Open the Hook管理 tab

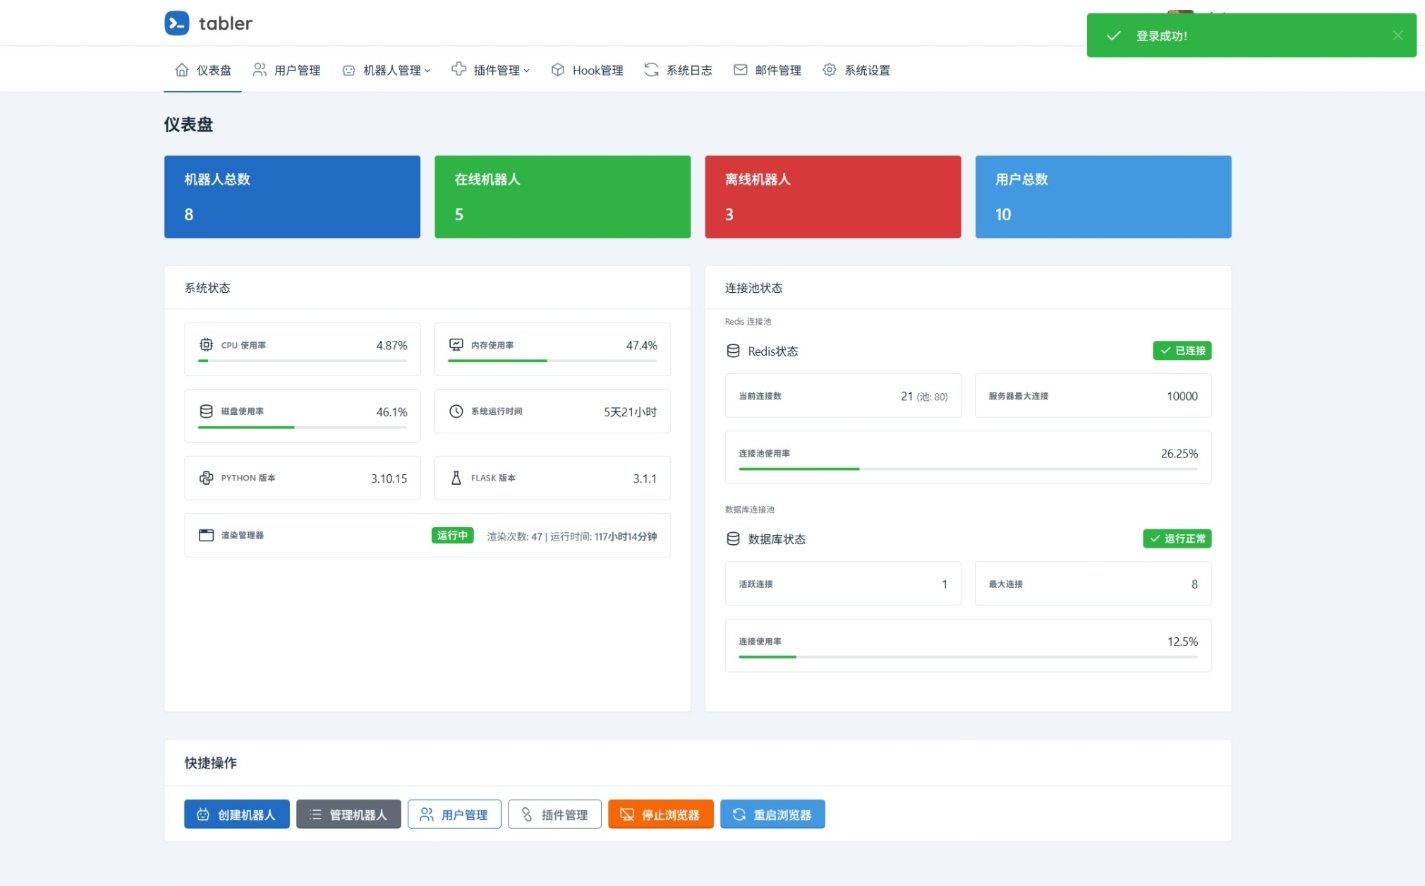point(587,70)
